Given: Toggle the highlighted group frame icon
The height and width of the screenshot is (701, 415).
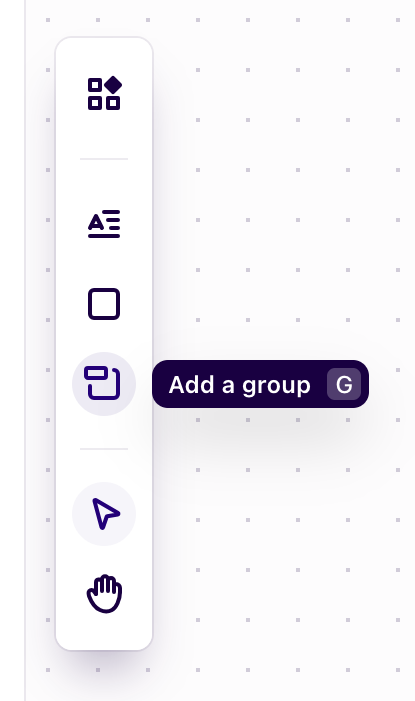Looking at the screenshot, I should pos(102,383).
